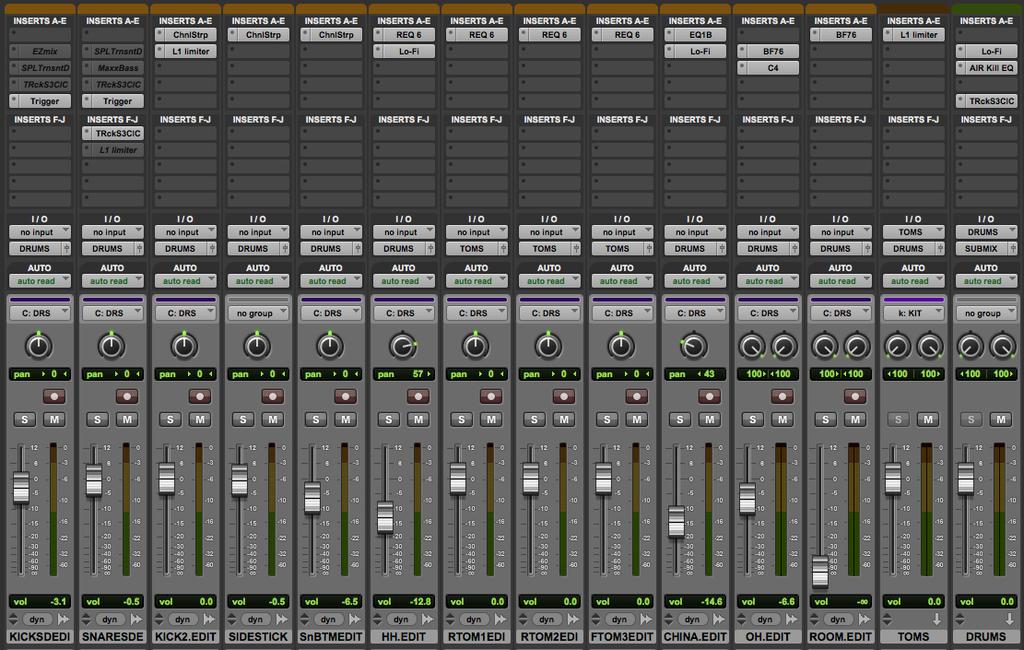Image resolution: width=1024 pixels, height=650 pixels.
Task: Mute the CHINA.EDIT track
Action: click(x=709, y=420)
